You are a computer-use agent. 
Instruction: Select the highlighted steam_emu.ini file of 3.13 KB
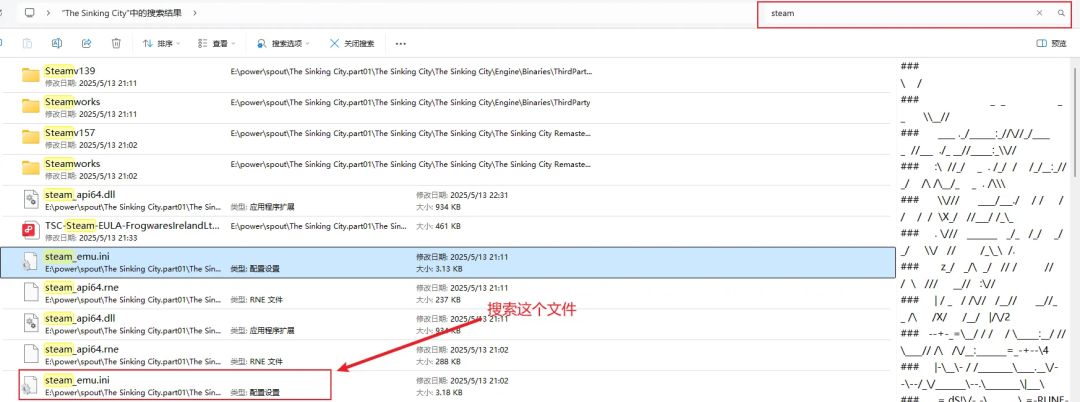[77, 256]
